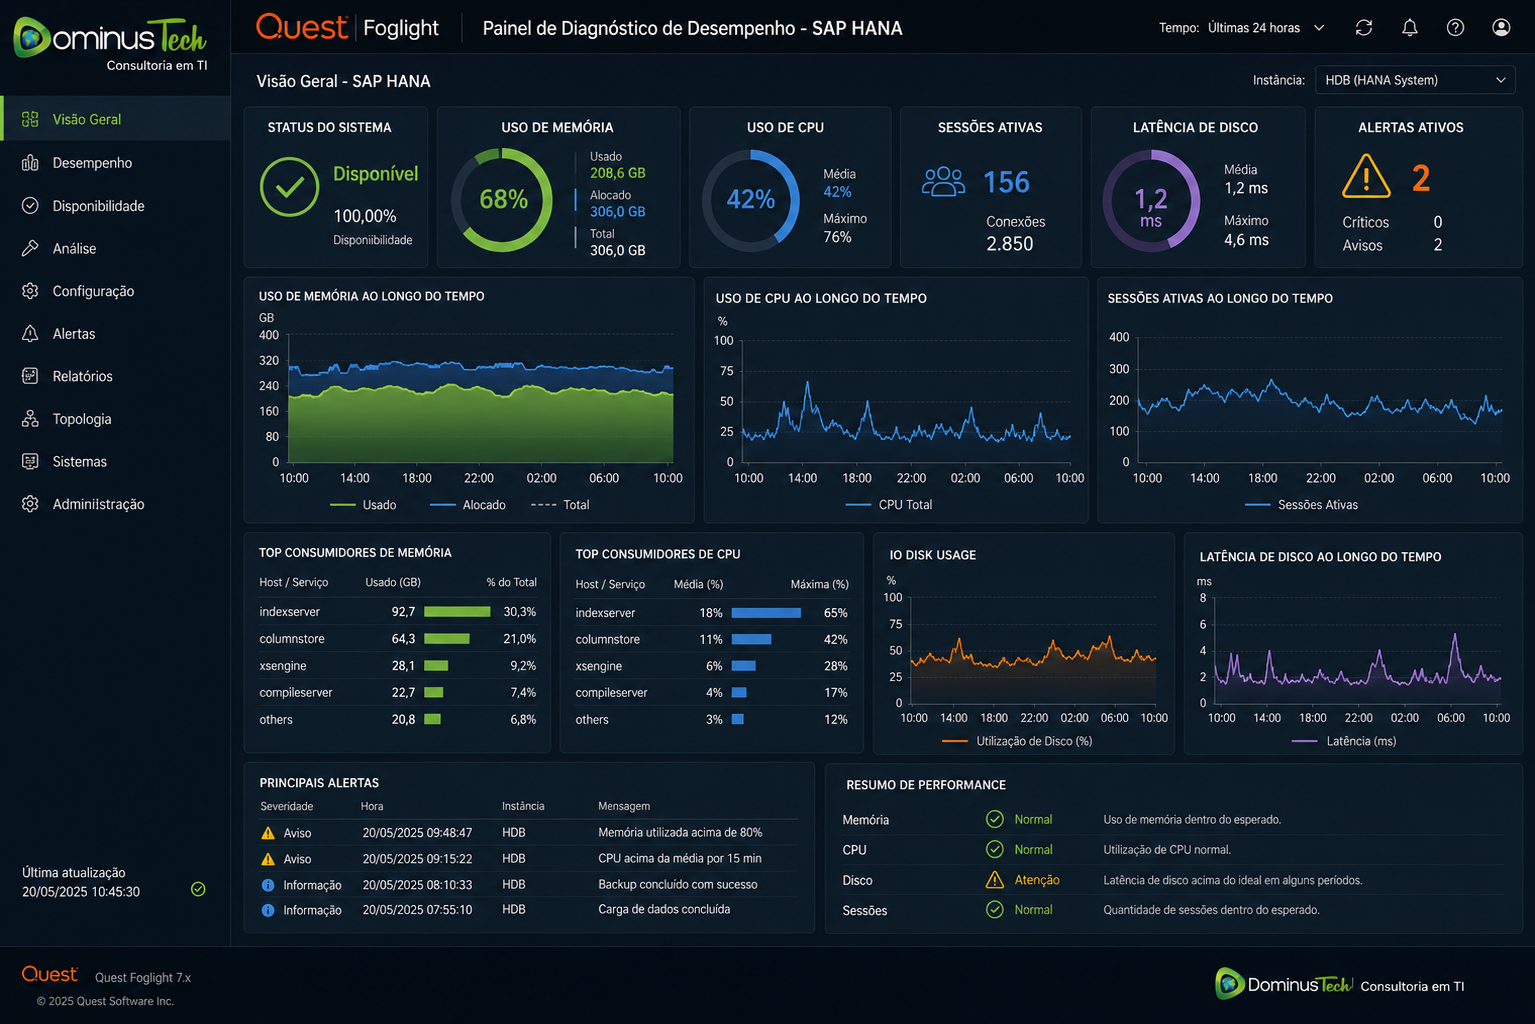1535x1024 pixels.
Task: Click the 68% memory usage gauge
Action: 502,200
